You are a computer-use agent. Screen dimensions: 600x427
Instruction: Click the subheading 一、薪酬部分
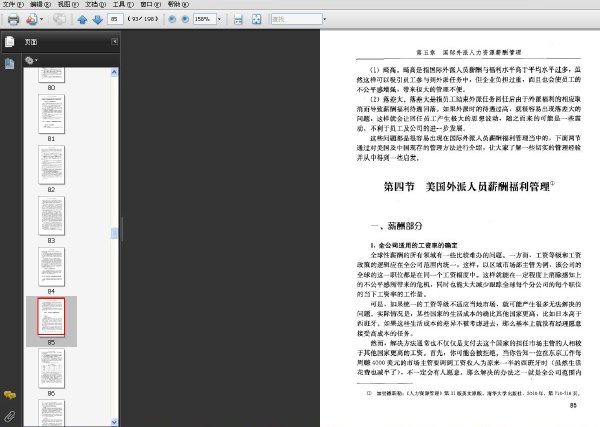(396, 226)
